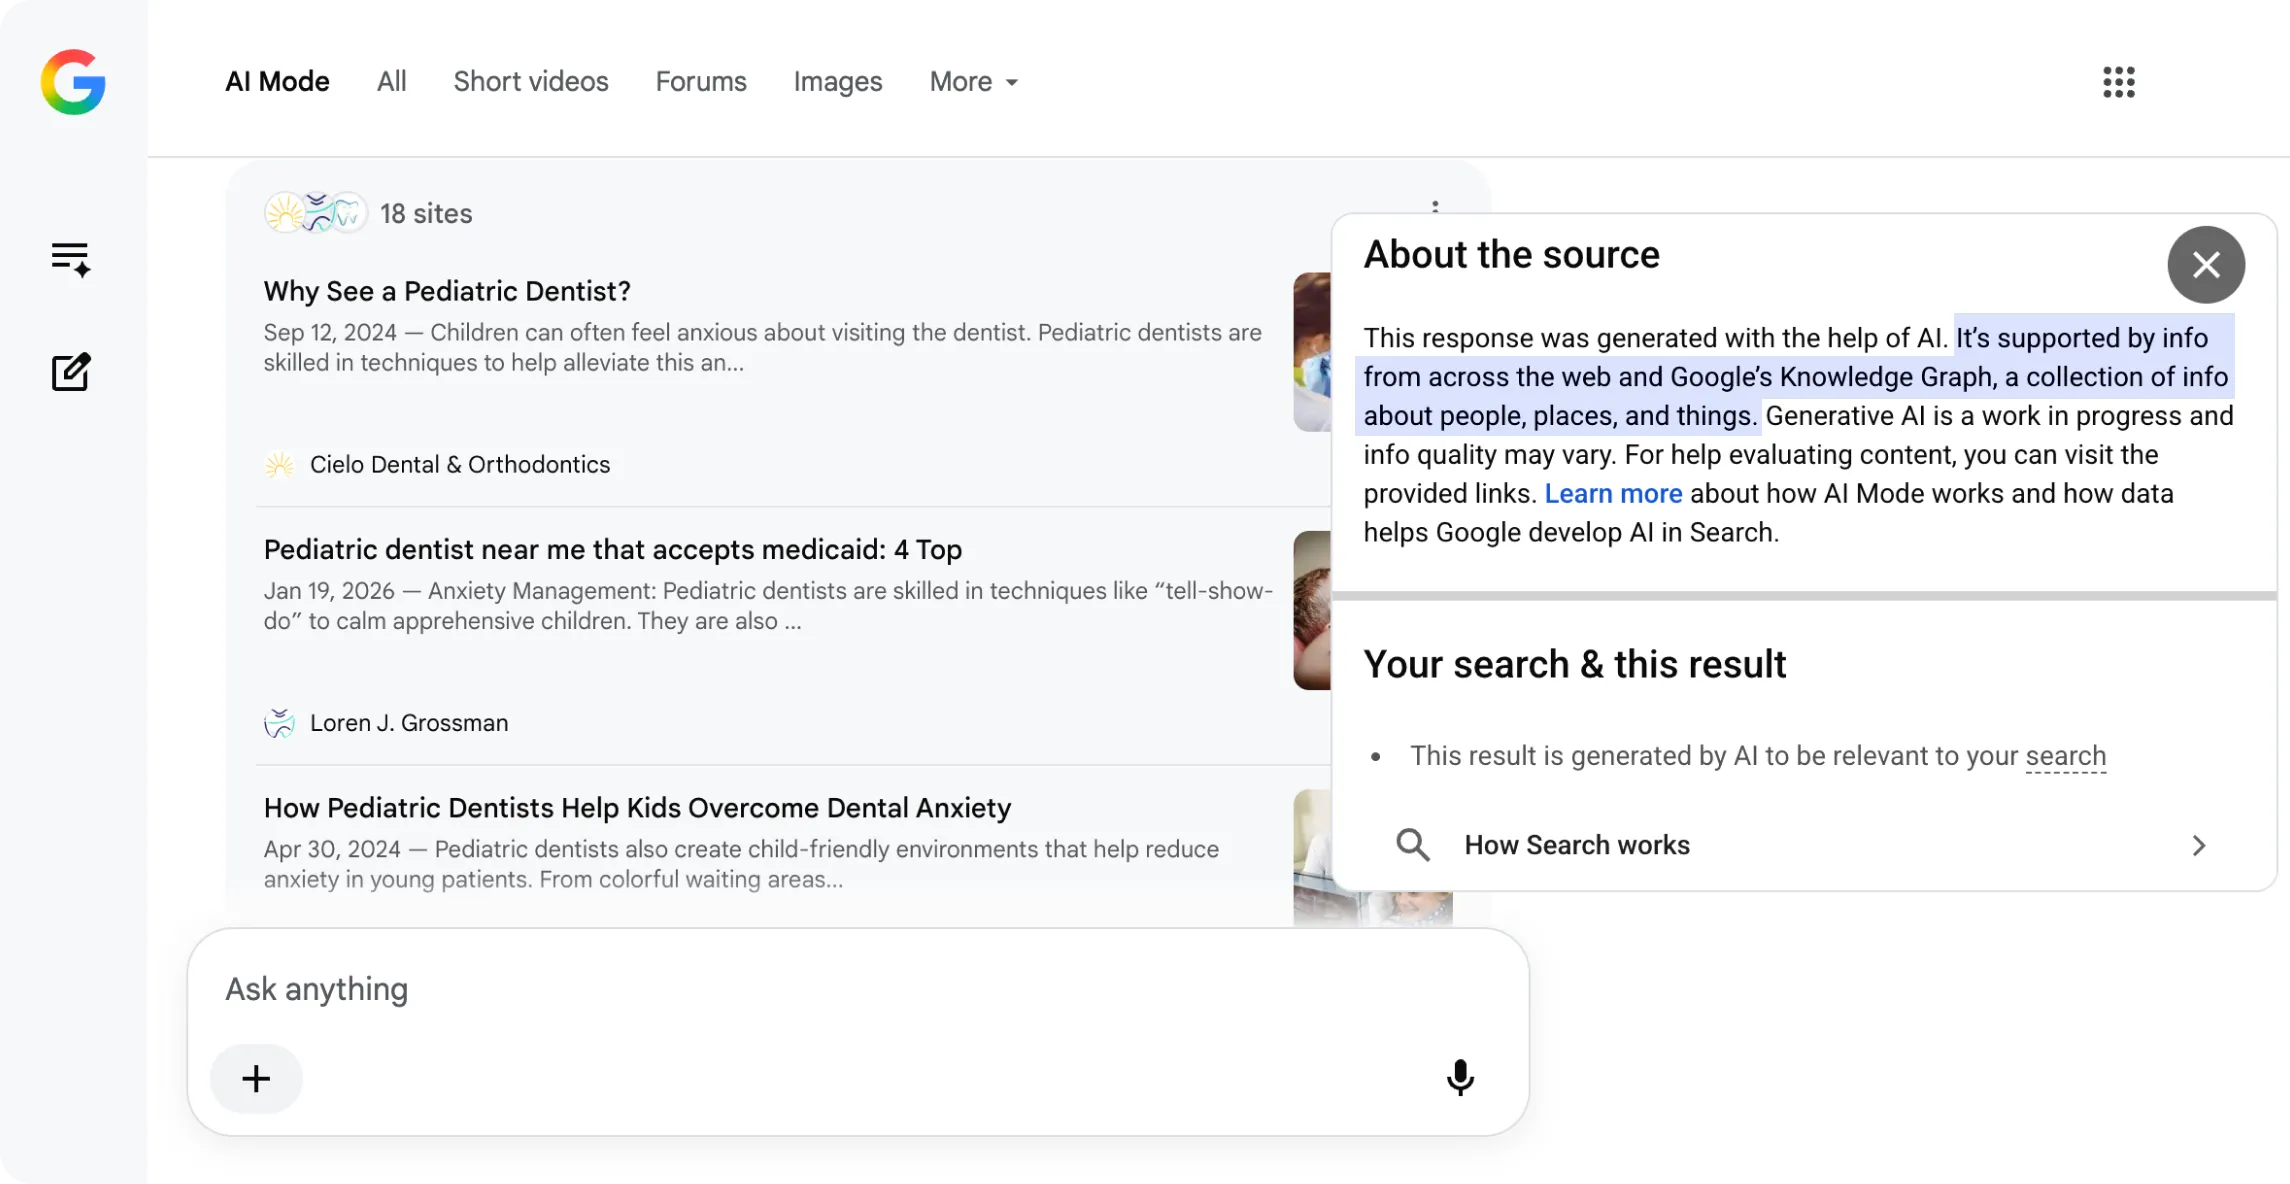2290x1184 pixels.
Task: Open Pediatric dentist near me medicaid result
Action: pos(612,549)
